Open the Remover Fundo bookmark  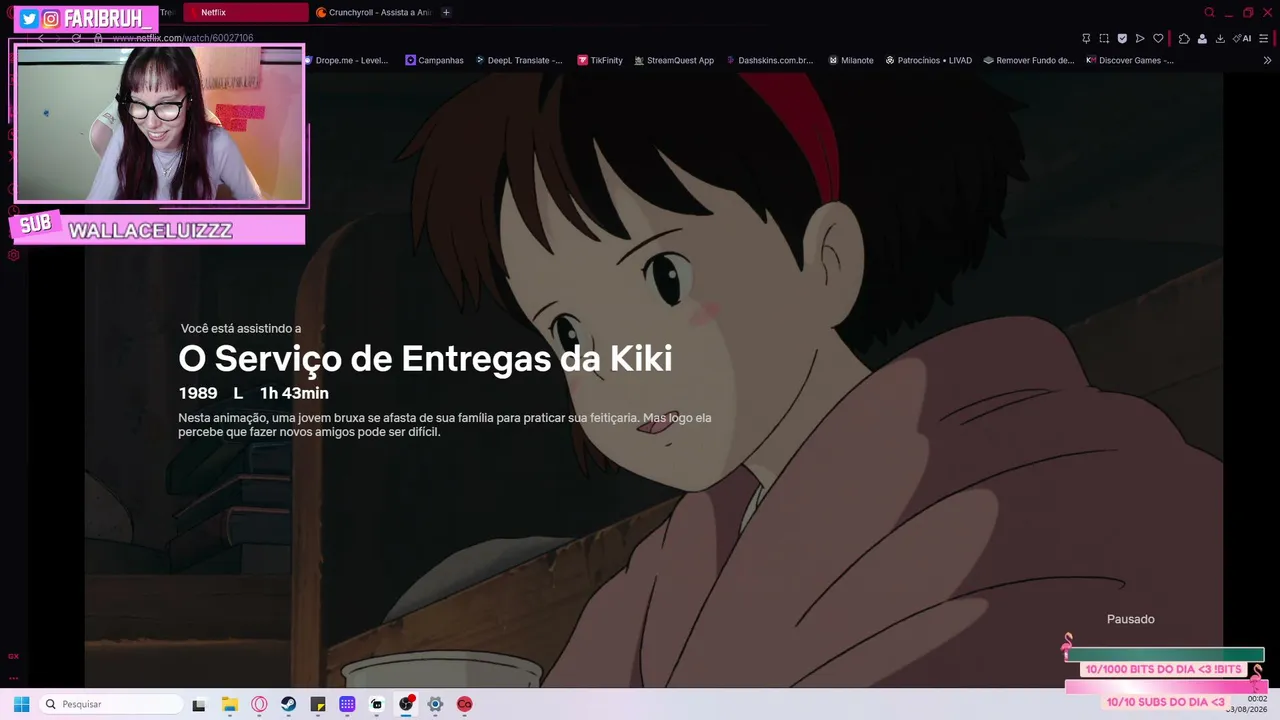coord(1028,60)
